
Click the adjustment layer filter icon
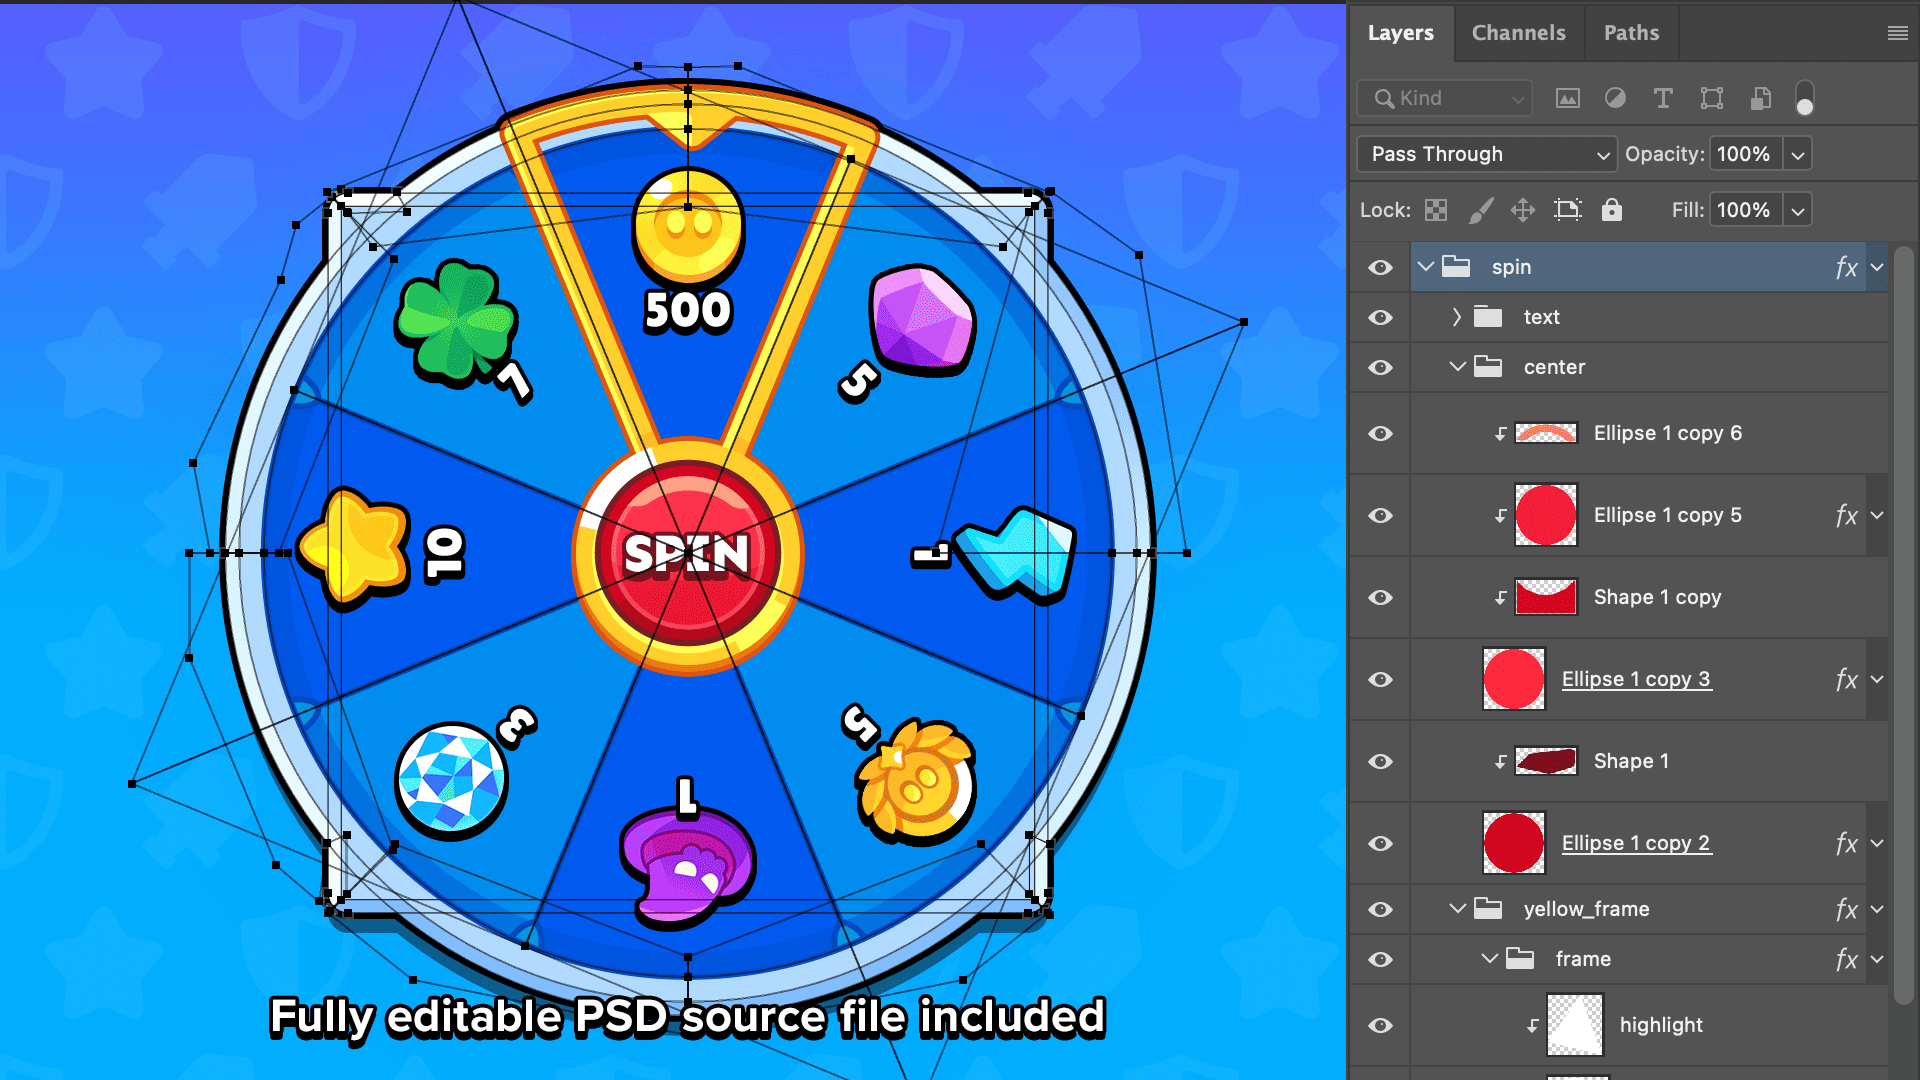click(x=1615, y=98)
